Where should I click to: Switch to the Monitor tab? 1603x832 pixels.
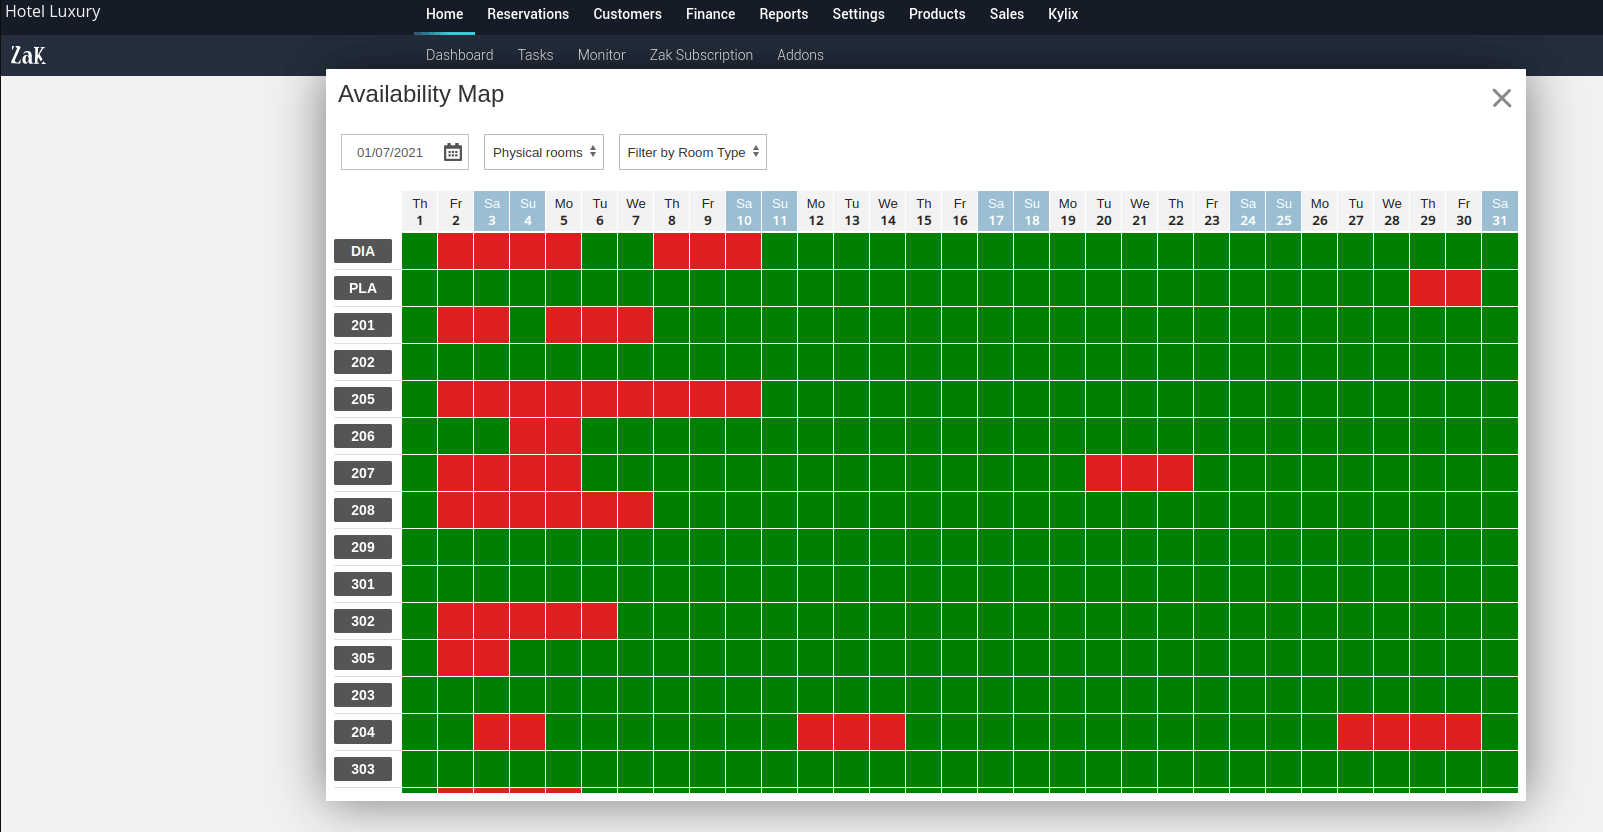601,55
